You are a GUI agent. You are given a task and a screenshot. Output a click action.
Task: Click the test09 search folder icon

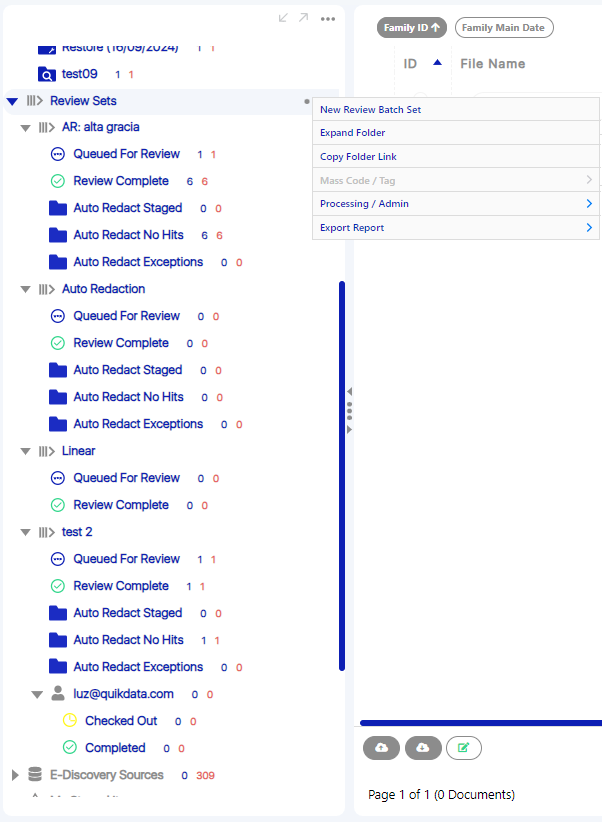(47, 74)
